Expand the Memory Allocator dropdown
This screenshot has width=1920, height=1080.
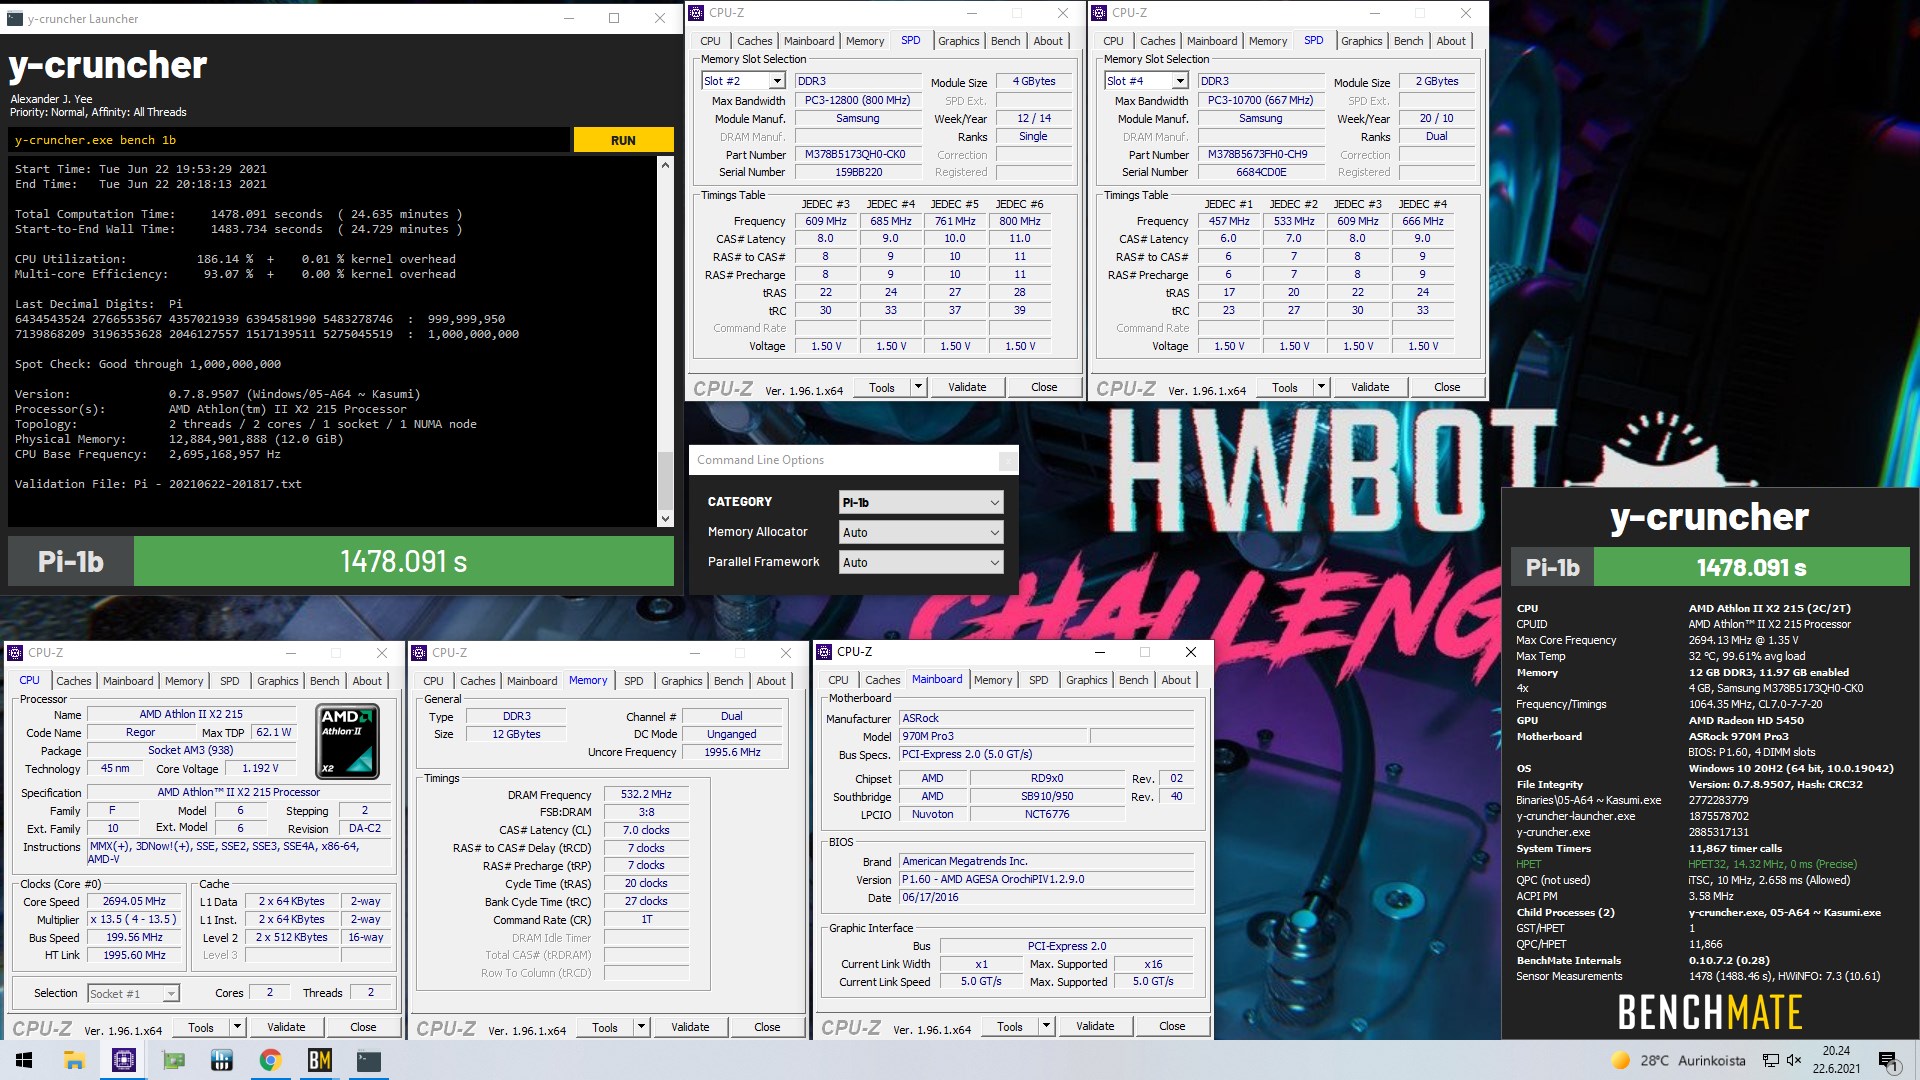click(920, 532)
